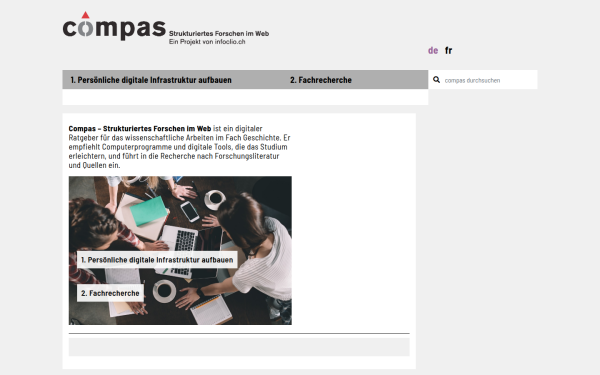
Task: Open "1. Persönliche digitale Infrastruktur aufbauen" in nav bar
Action: 151,80
